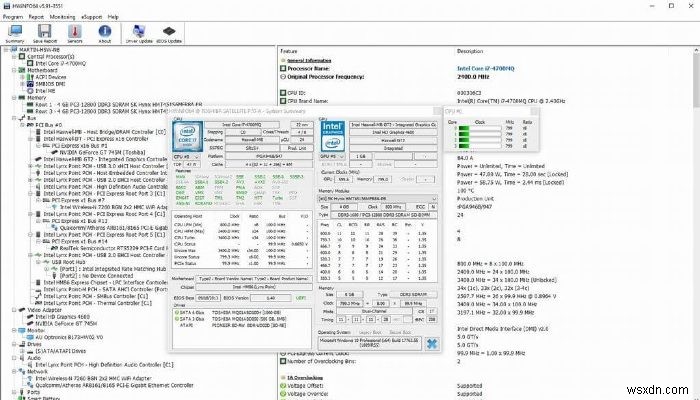
Task: Open the eSupport menu
Action: coord(92,17)
